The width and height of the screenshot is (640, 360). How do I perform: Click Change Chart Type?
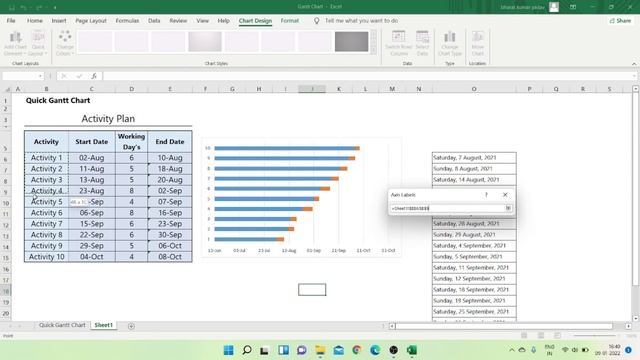(x=449, y=43)
